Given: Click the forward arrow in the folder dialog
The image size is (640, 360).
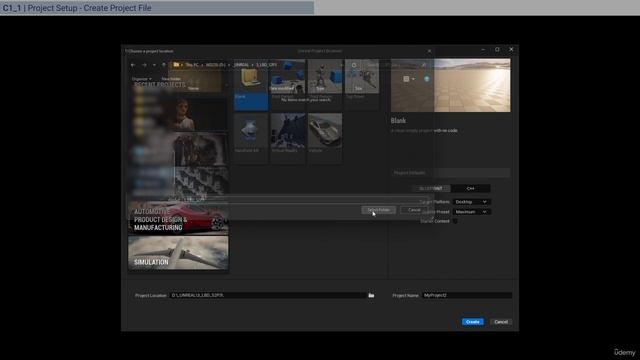Looking at the screenshot, I should click(x=144, y=65).
